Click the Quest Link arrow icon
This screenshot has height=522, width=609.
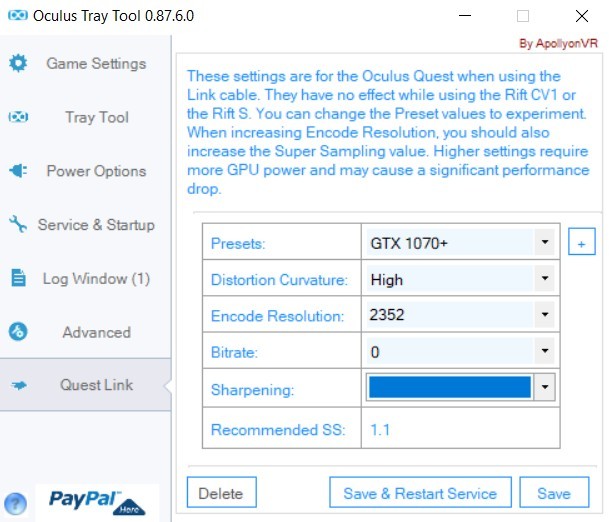(x=19, y=385)
